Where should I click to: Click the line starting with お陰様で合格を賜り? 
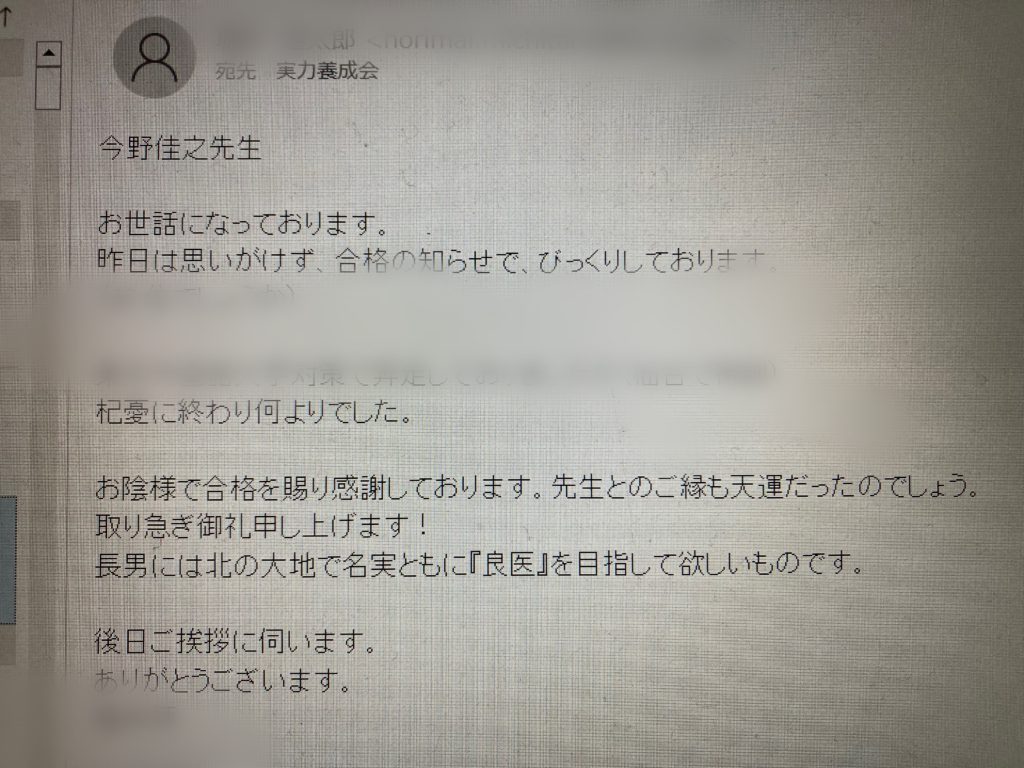click(537, 487)
